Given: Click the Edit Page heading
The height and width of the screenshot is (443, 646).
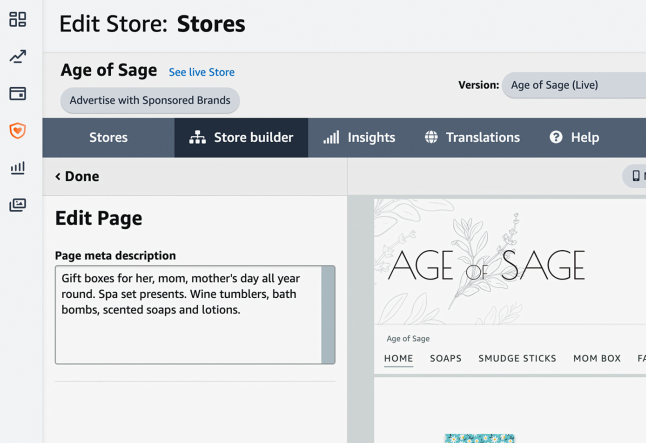Looking at the screenshot, I should [99, 218].
